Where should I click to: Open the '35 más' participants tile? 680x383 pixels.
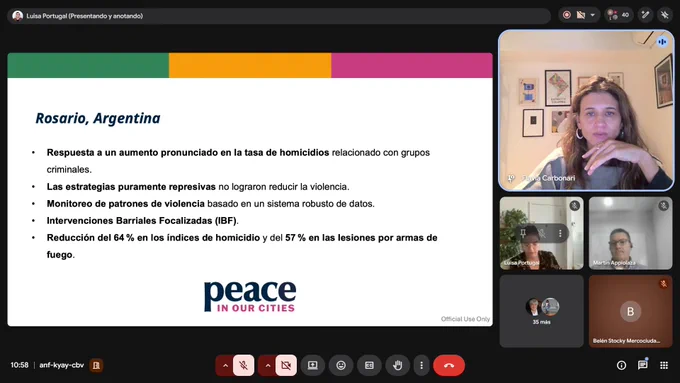tap(542, 311)
